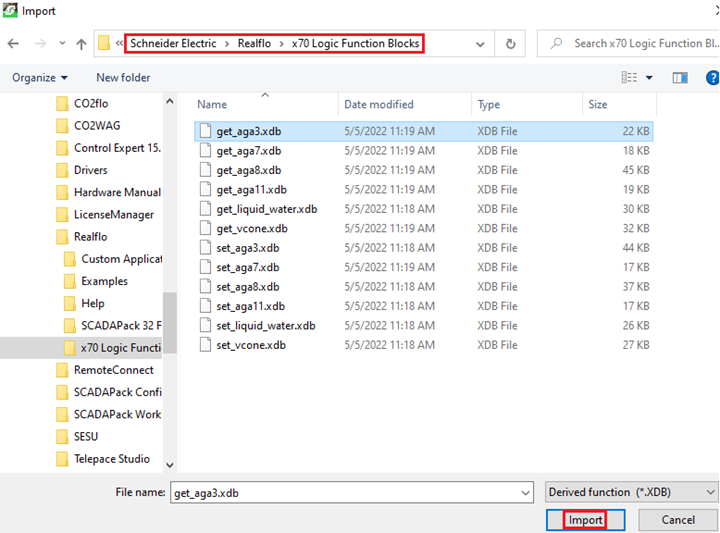Select the get_liquid_water.xdb file
Screen dimensions: 720x533
pos(423,209)
